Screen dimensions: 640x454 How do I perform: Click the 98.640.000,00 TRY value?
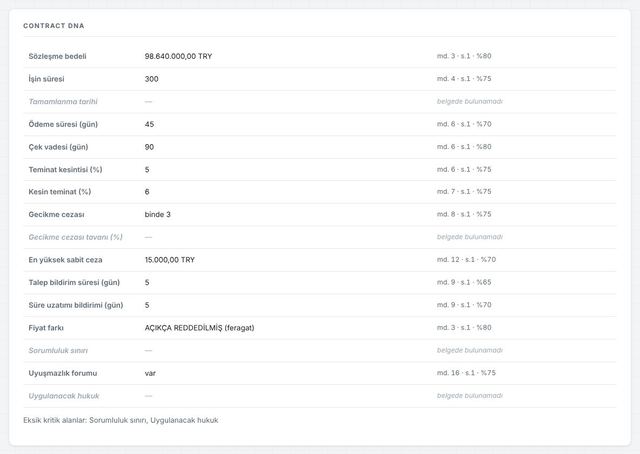coord(178,56)
